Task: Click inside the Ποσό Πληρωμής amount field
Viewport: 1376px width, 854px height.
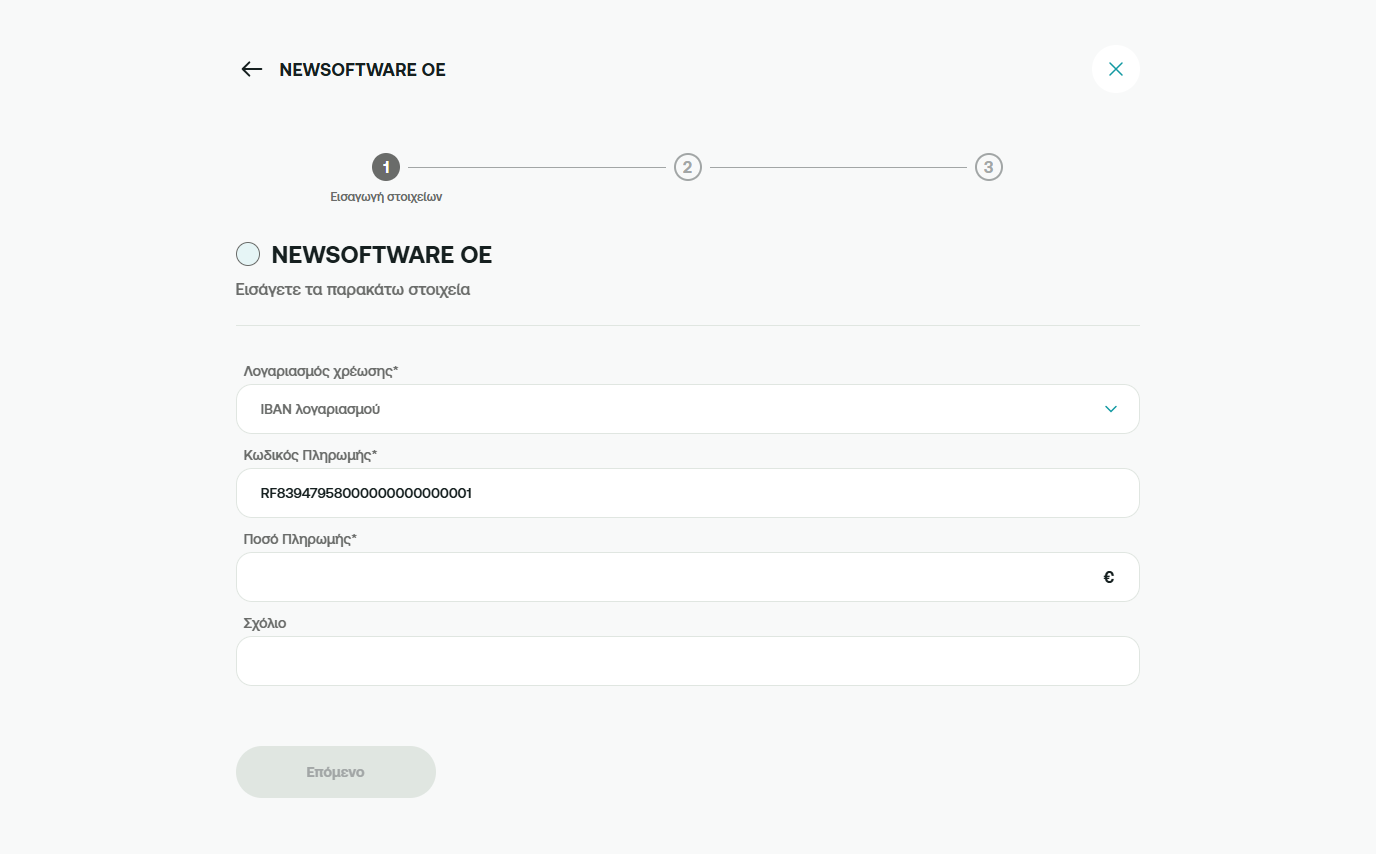Action: tap(660, 577)
